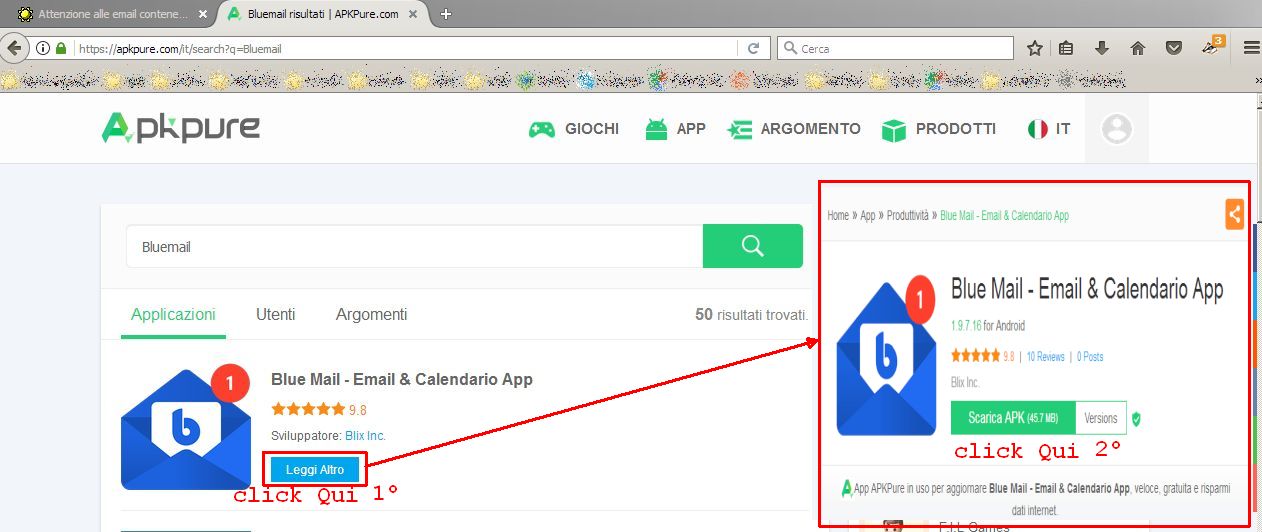Click the 50 risultati trovati text
Screen dimensions: 1262x532
pyautogui.click(x=751, y=315)
